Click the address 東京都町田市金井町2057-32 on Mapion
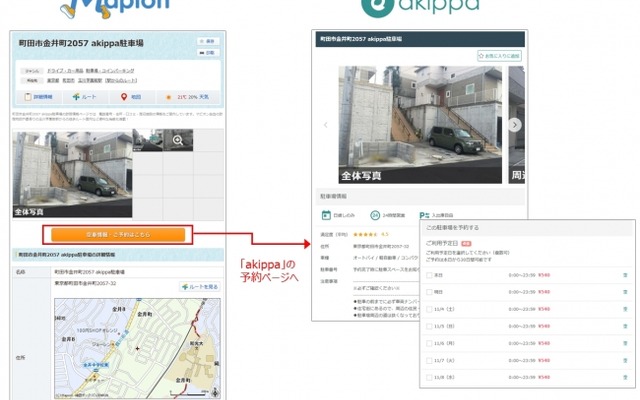This screenshot has height=400, width=640. 85,283
